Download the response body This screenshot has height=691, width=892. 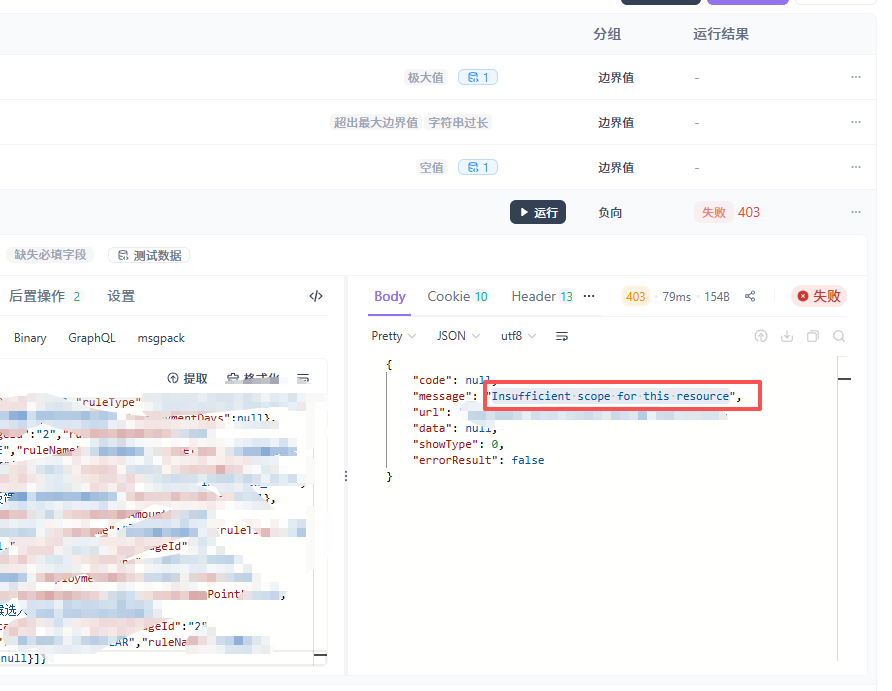click(x=787, y=336)
